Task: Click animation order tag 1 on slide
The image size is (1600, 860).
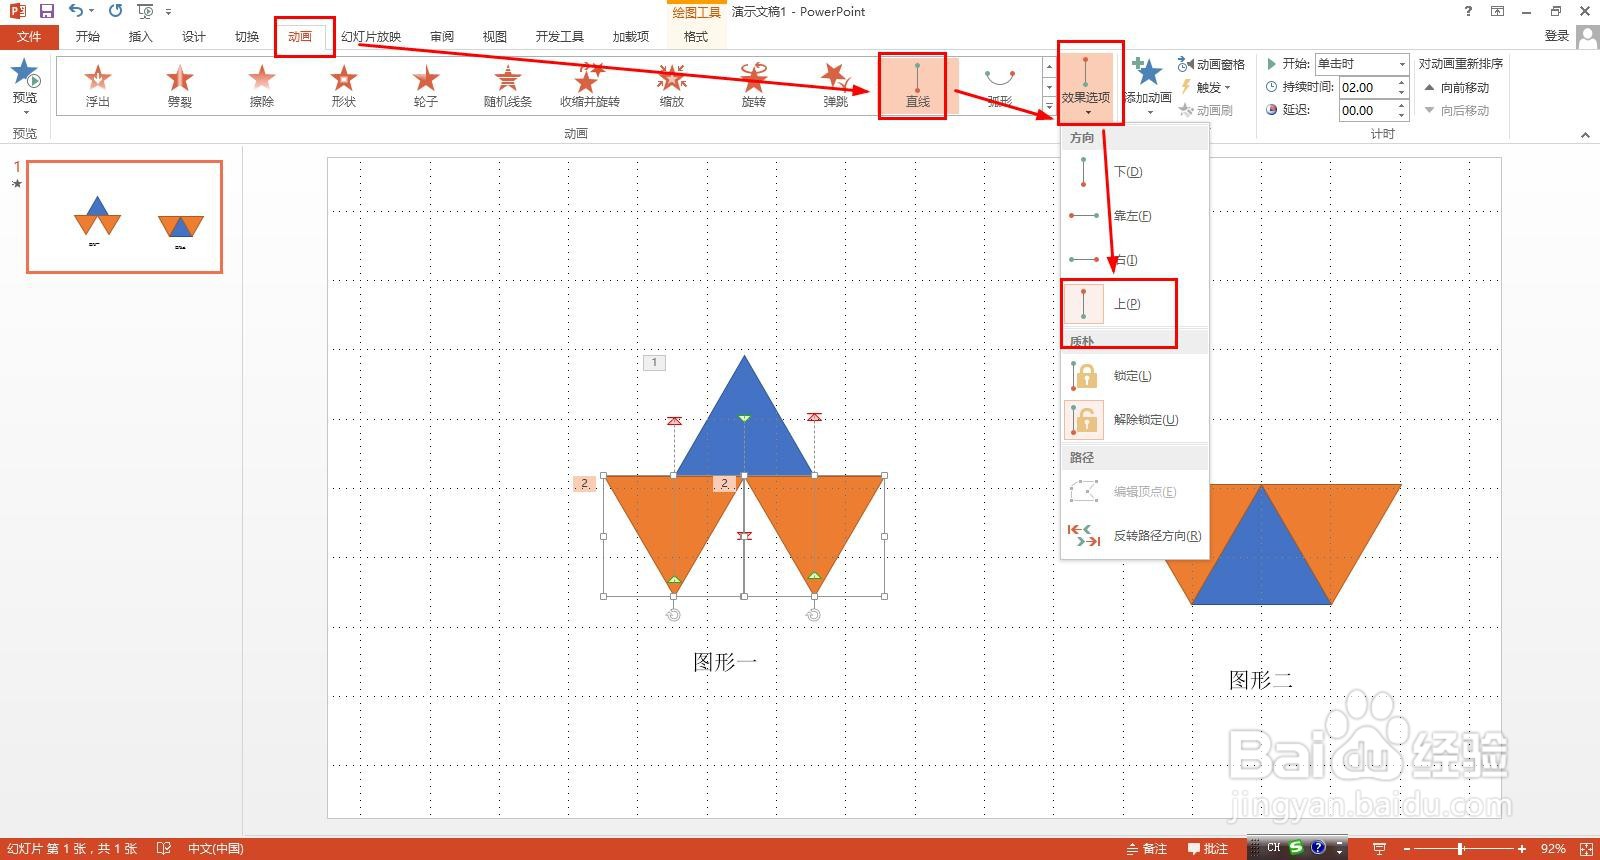Action: click(x=654, y=363)
